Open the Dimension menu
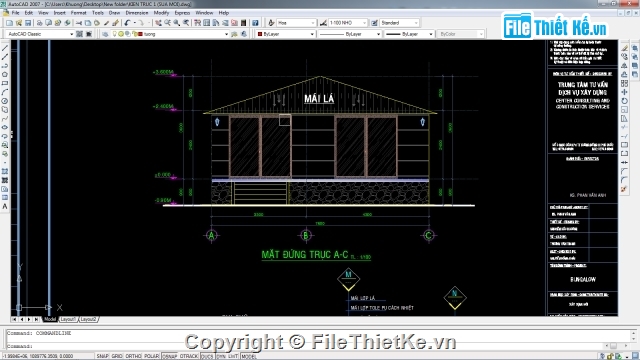 [x=137, y=13]
